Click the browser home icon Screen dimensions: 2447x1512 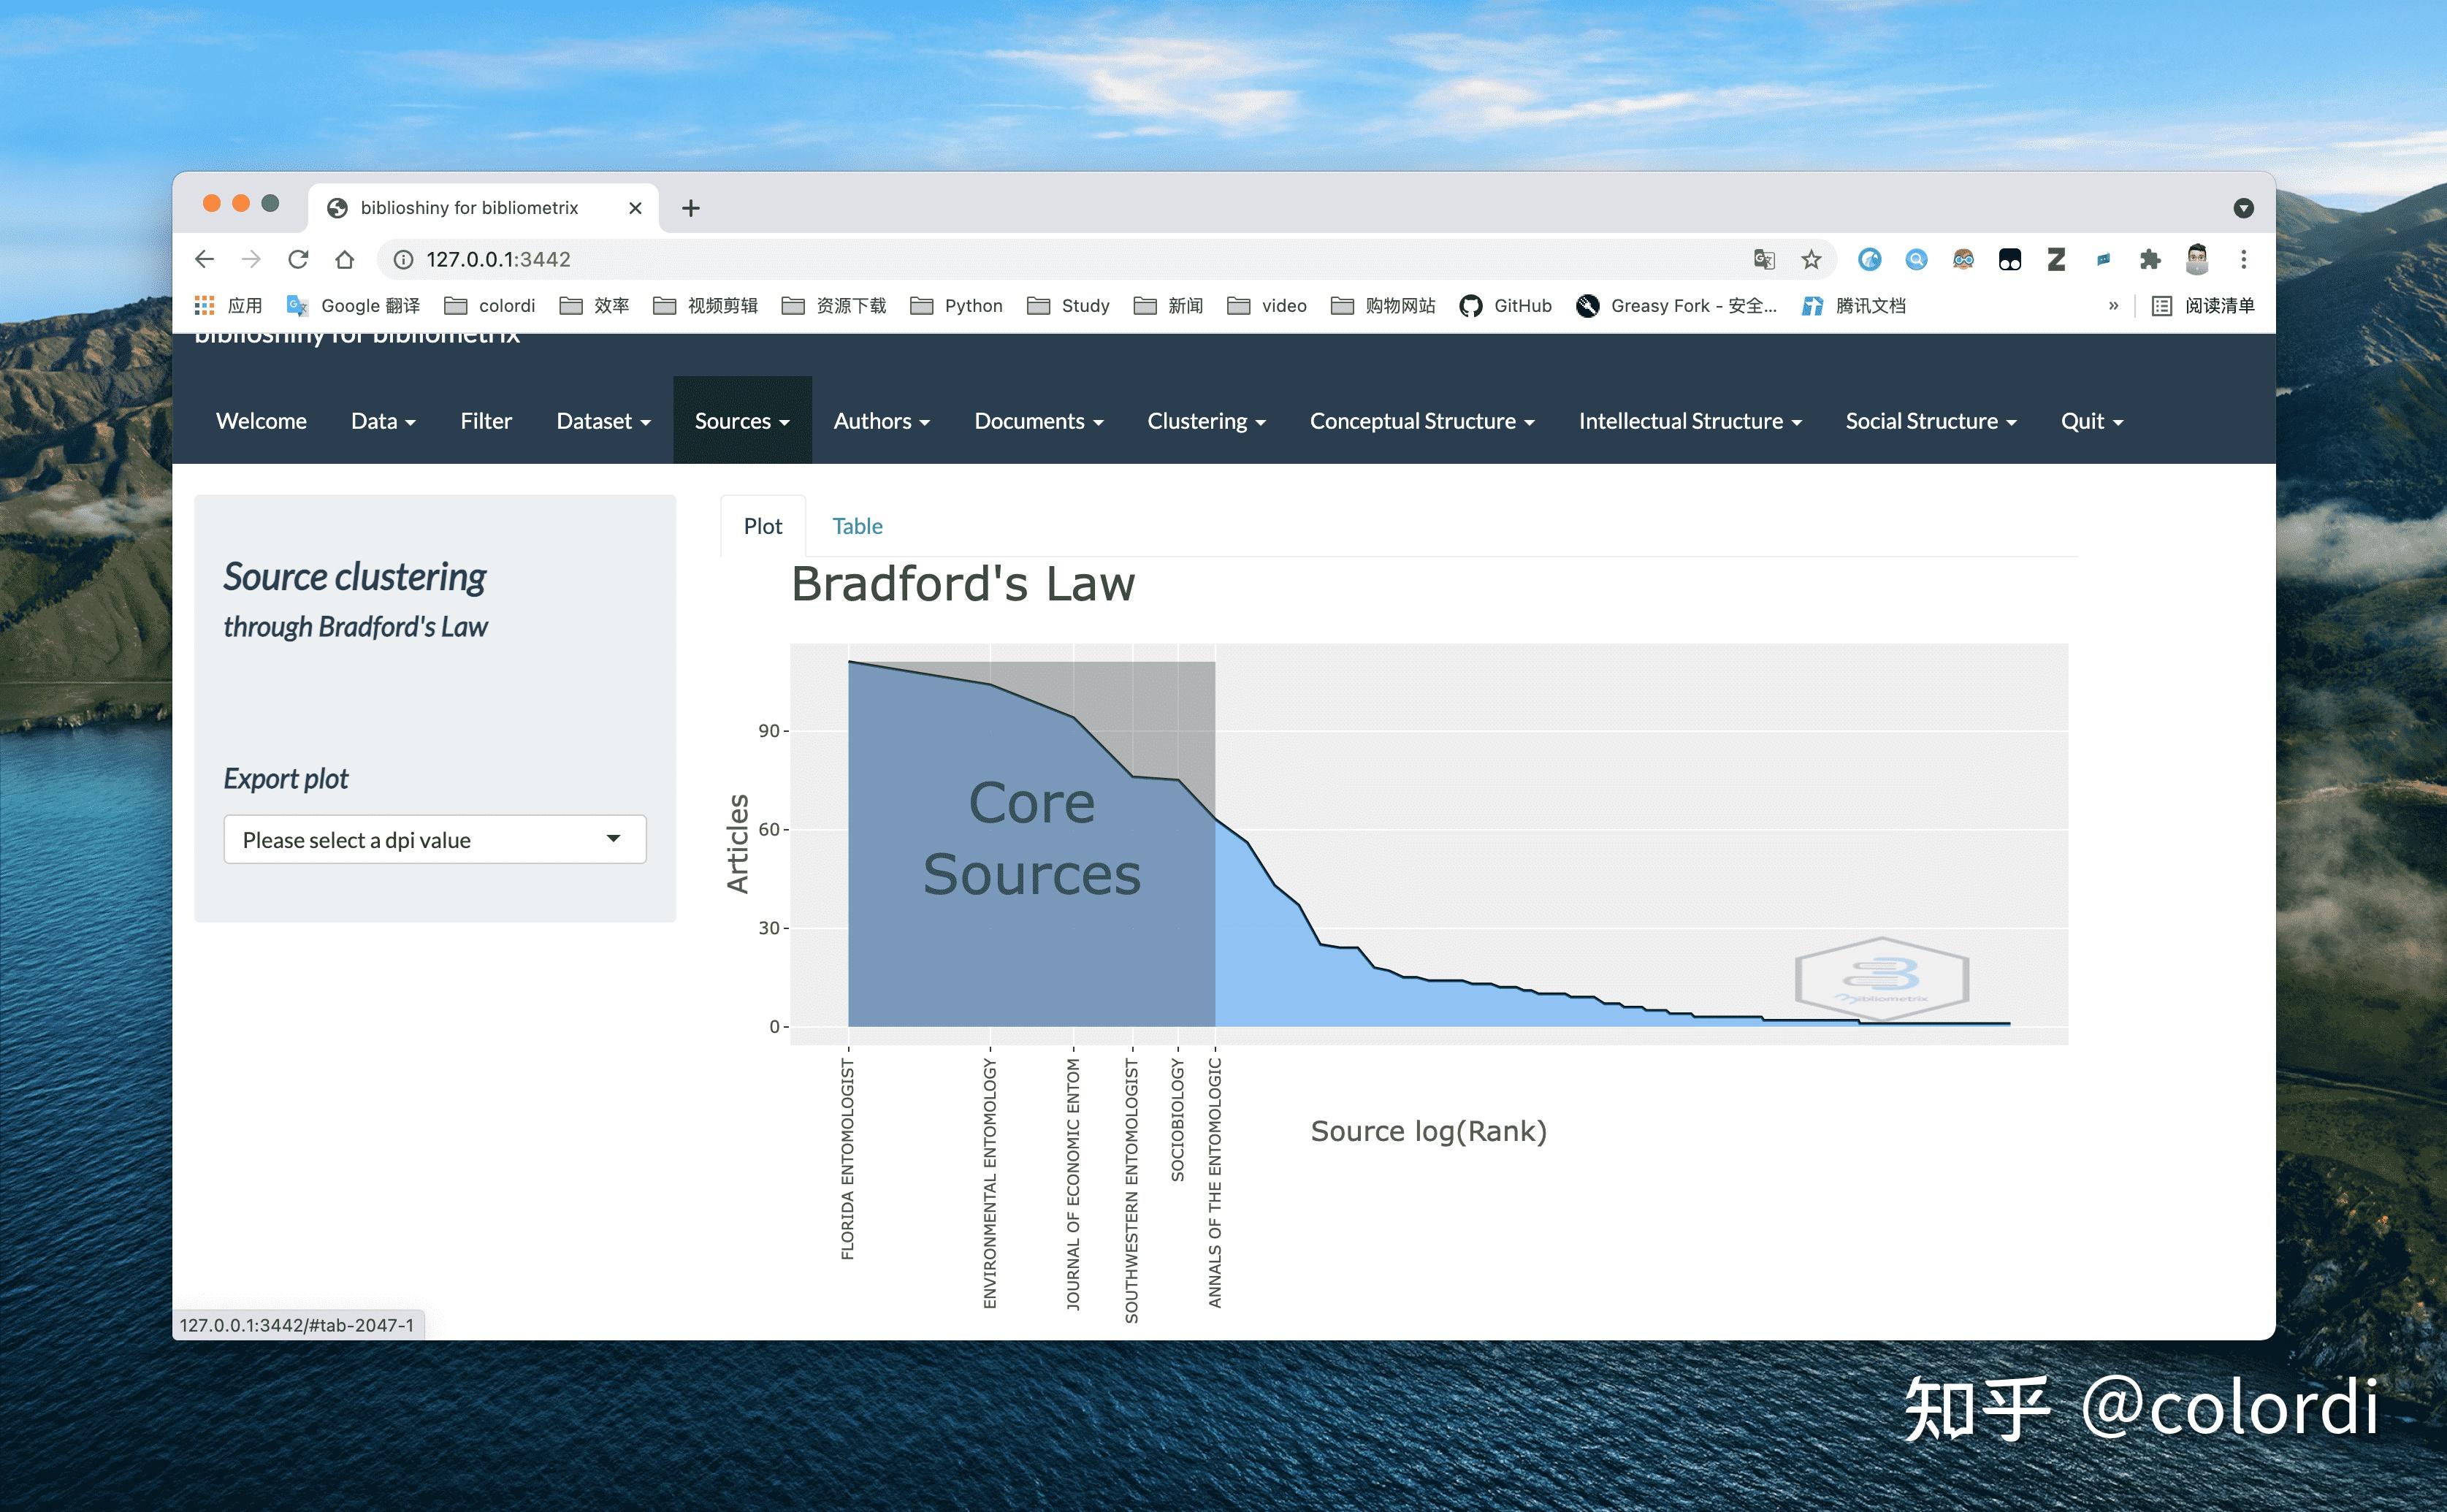coord(345,260)
